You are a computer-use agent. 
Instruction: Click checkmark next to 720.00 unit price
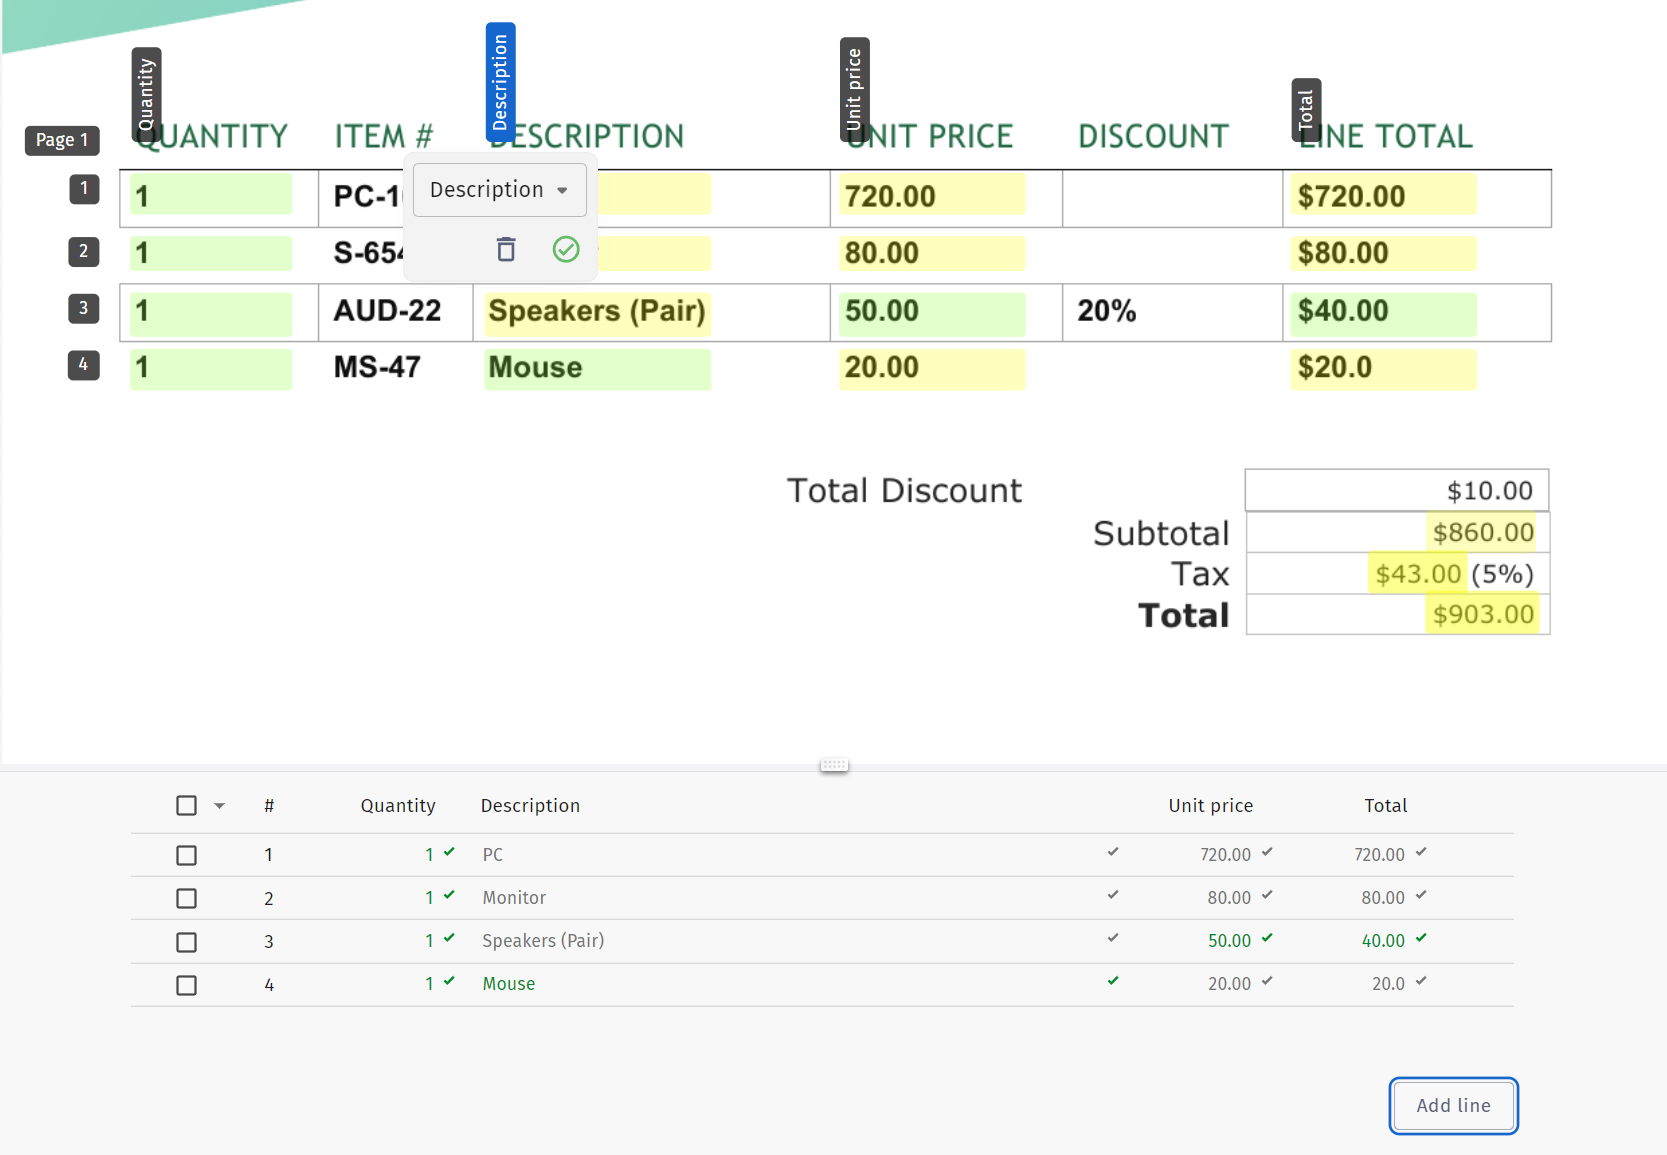pos(1267,852)
